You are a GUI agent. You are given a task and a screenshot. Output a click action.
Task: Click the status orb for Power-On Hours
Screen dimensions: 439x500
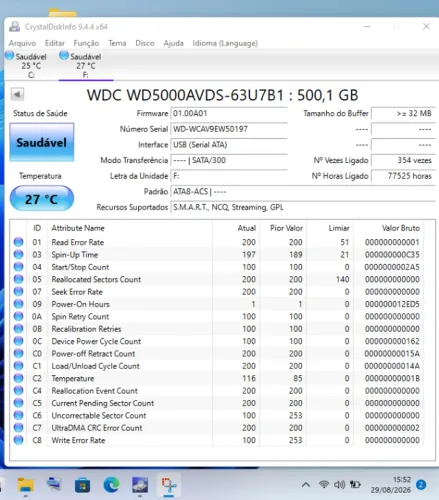click(19, 304)
